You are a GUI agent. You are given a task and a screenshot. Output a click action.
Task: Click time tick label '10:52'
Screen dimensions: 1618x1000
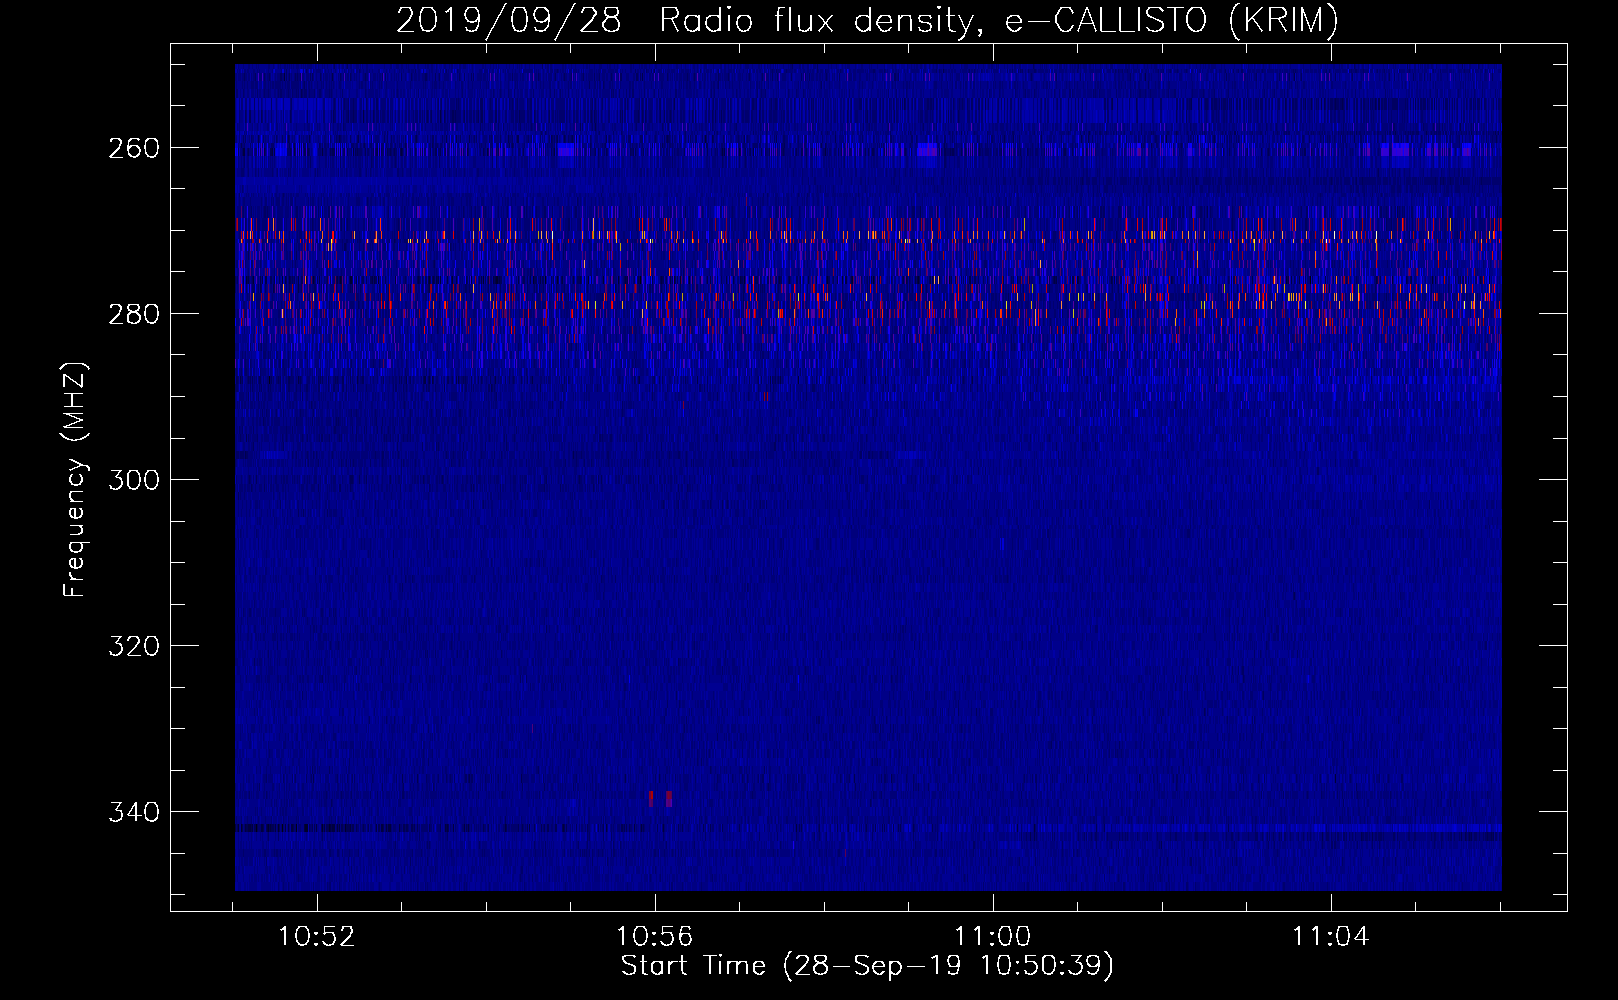pyautogui.click(x=317, y=937)
